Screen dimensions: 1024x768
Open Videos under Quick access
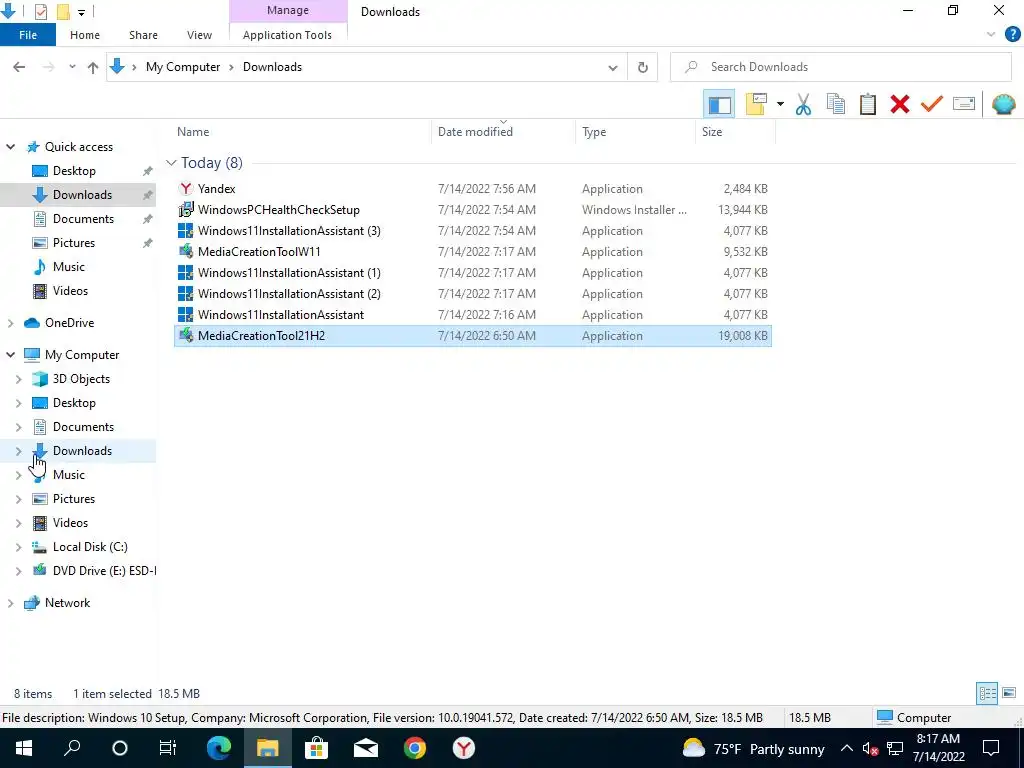[x=70, y=291]
